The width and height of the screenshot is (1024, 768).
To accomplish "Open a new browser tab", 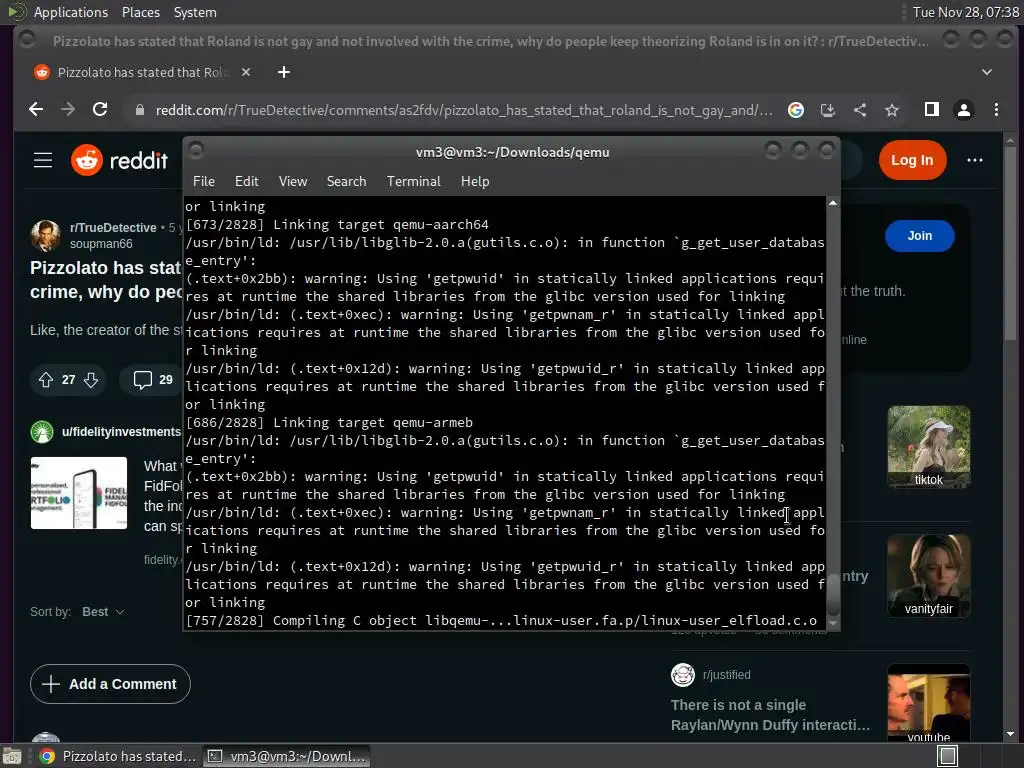I will click(283, 72).
